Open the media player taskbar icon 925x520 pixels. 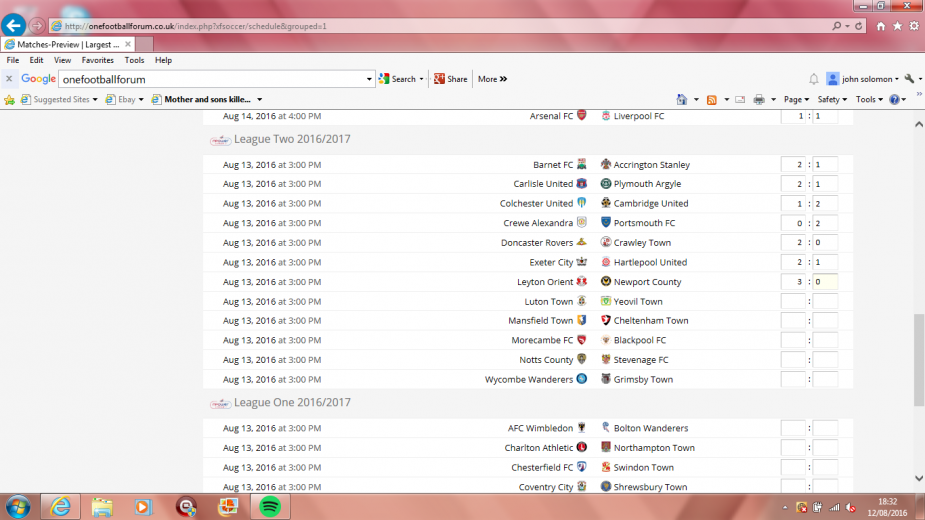[x=143, y=507]
